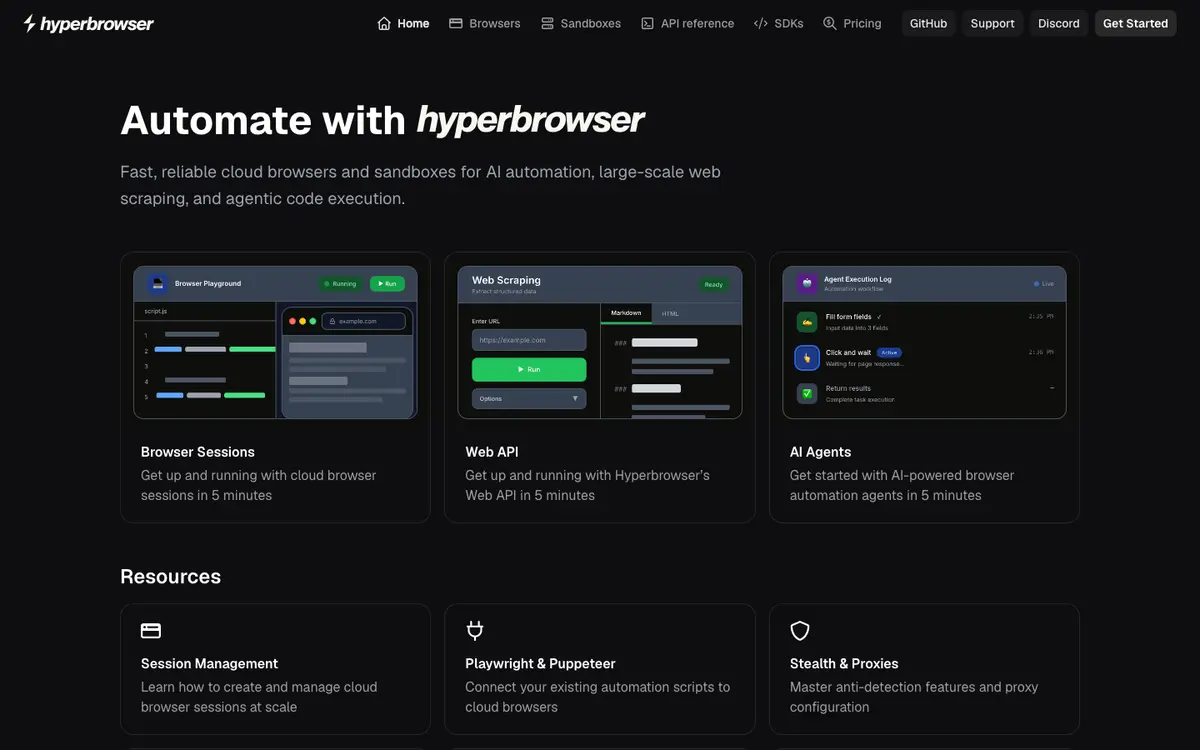
Task: Click the Playwright & Puppeteer plug icon
Action: click(x=475, y=630)
